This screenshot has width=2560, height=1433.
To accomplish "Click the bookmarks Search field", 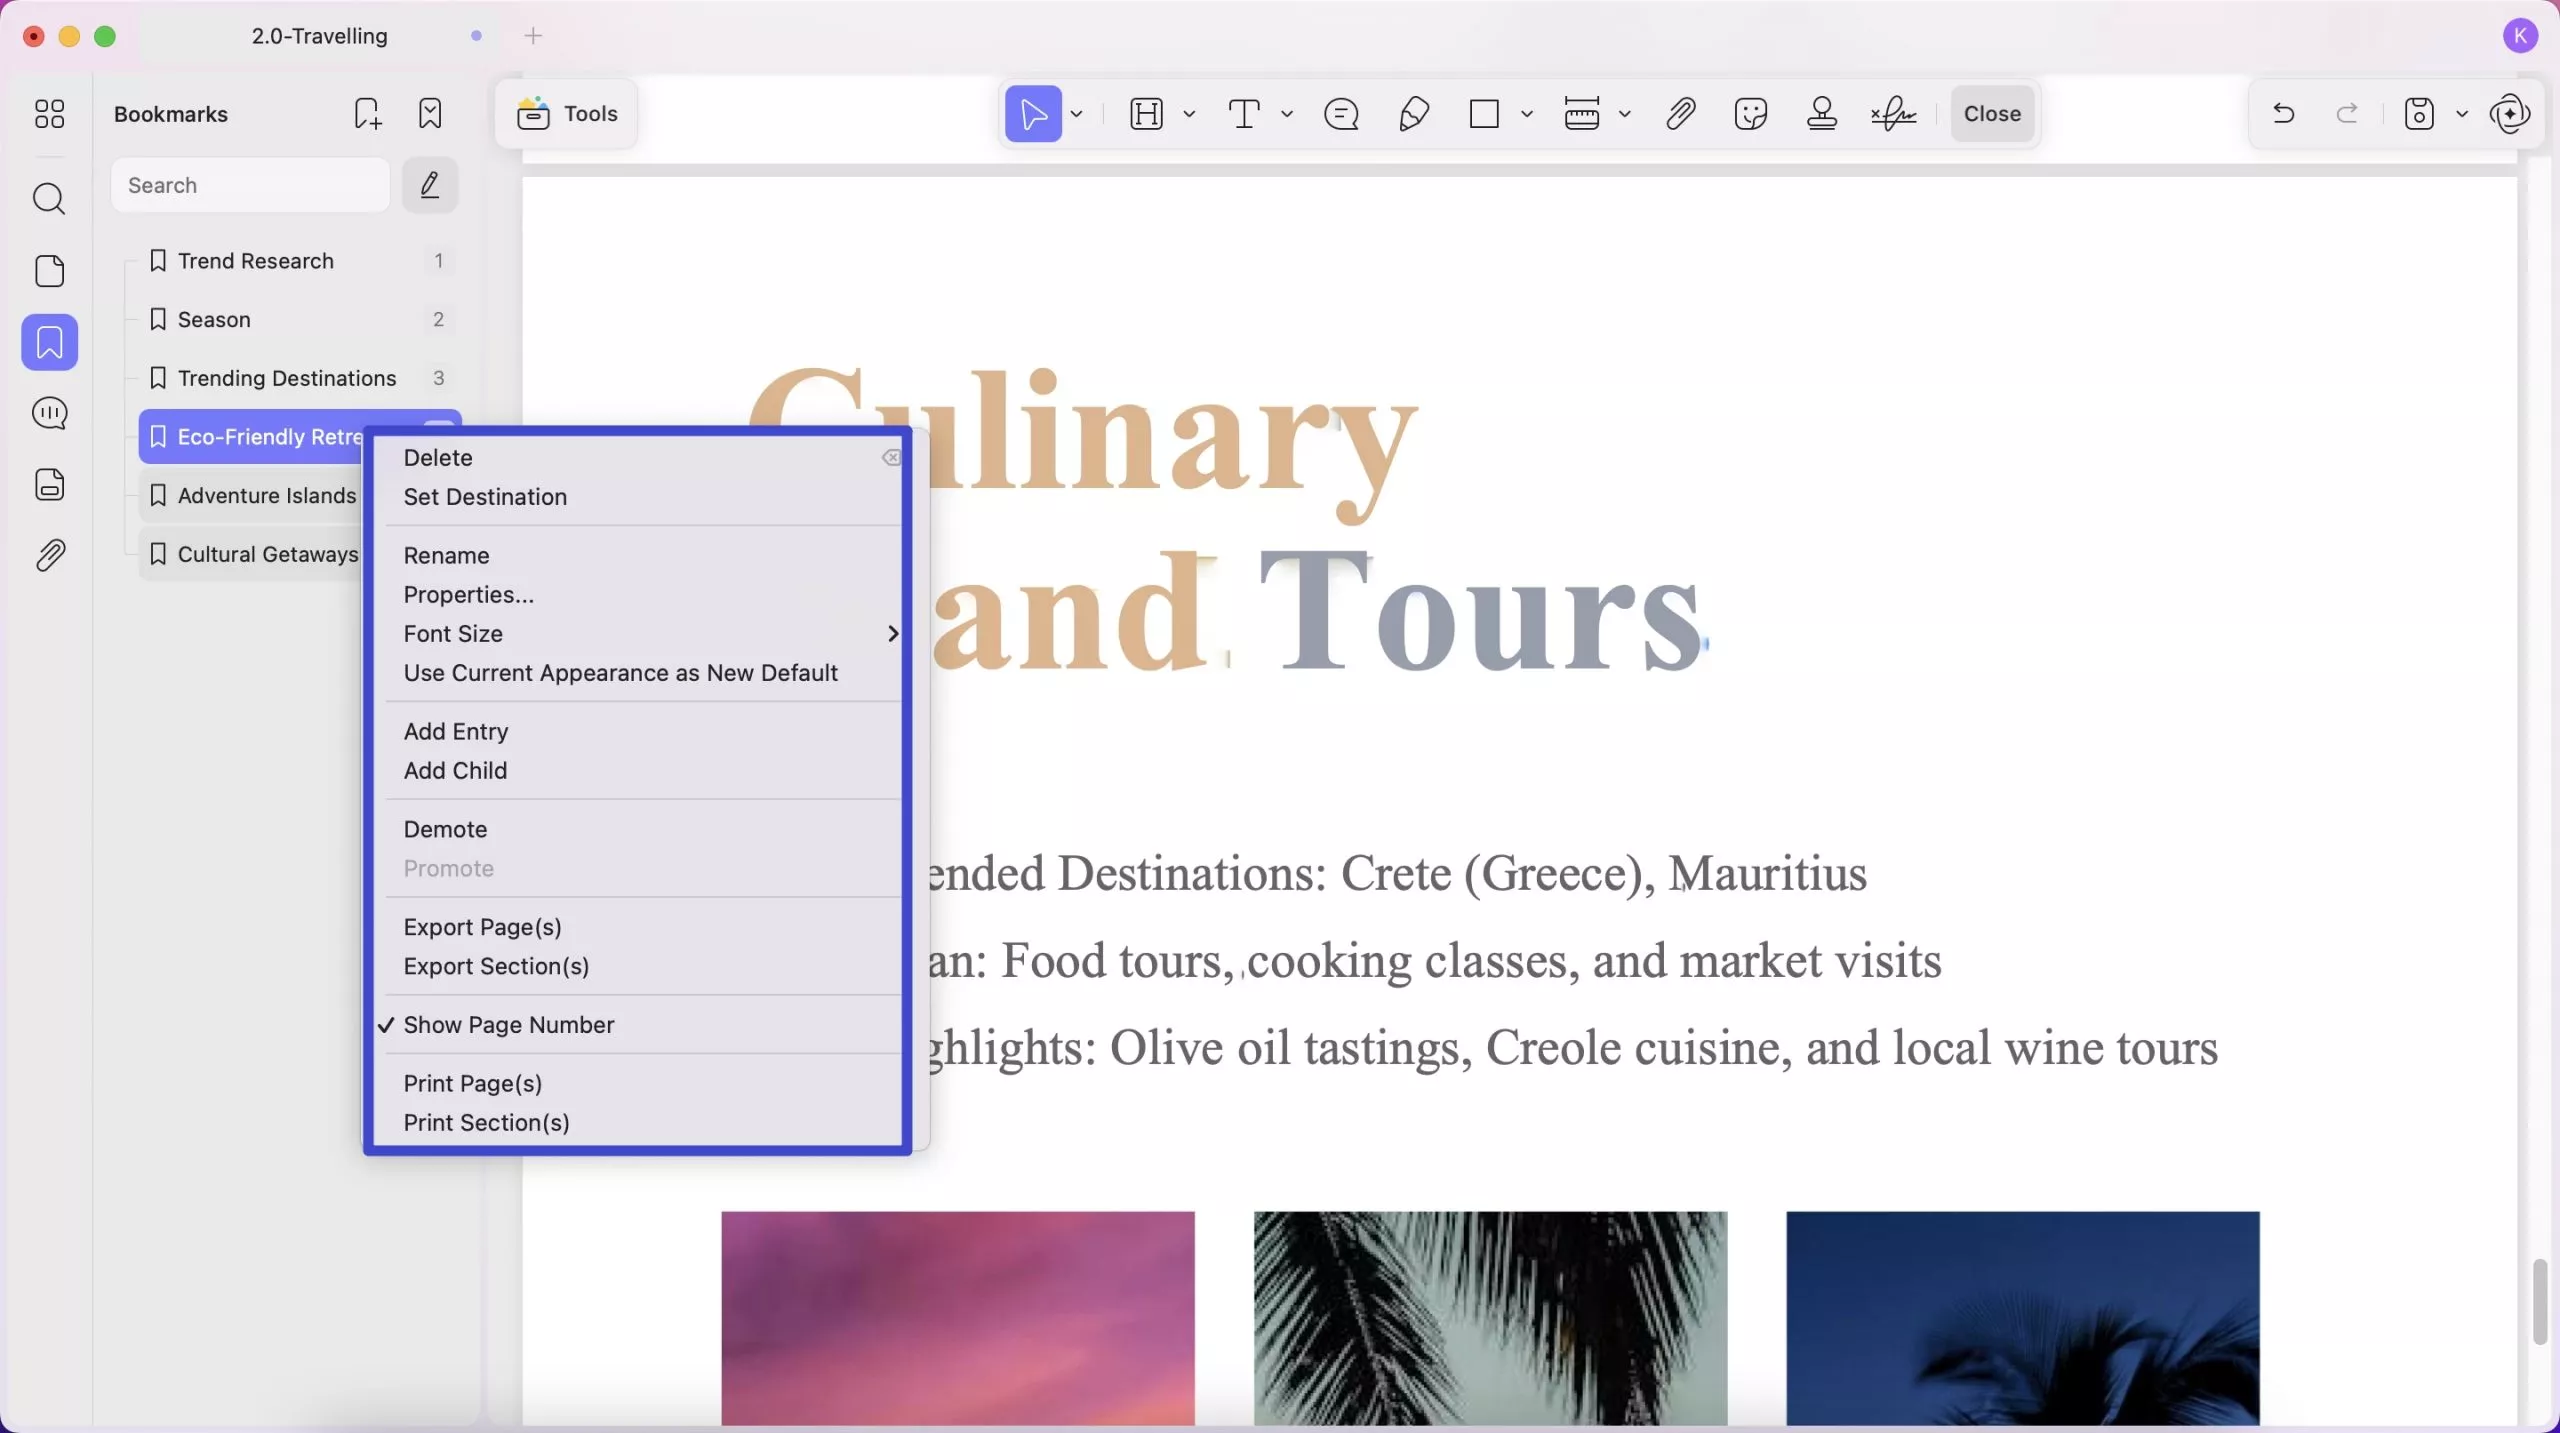I will [x=250, y=185].
